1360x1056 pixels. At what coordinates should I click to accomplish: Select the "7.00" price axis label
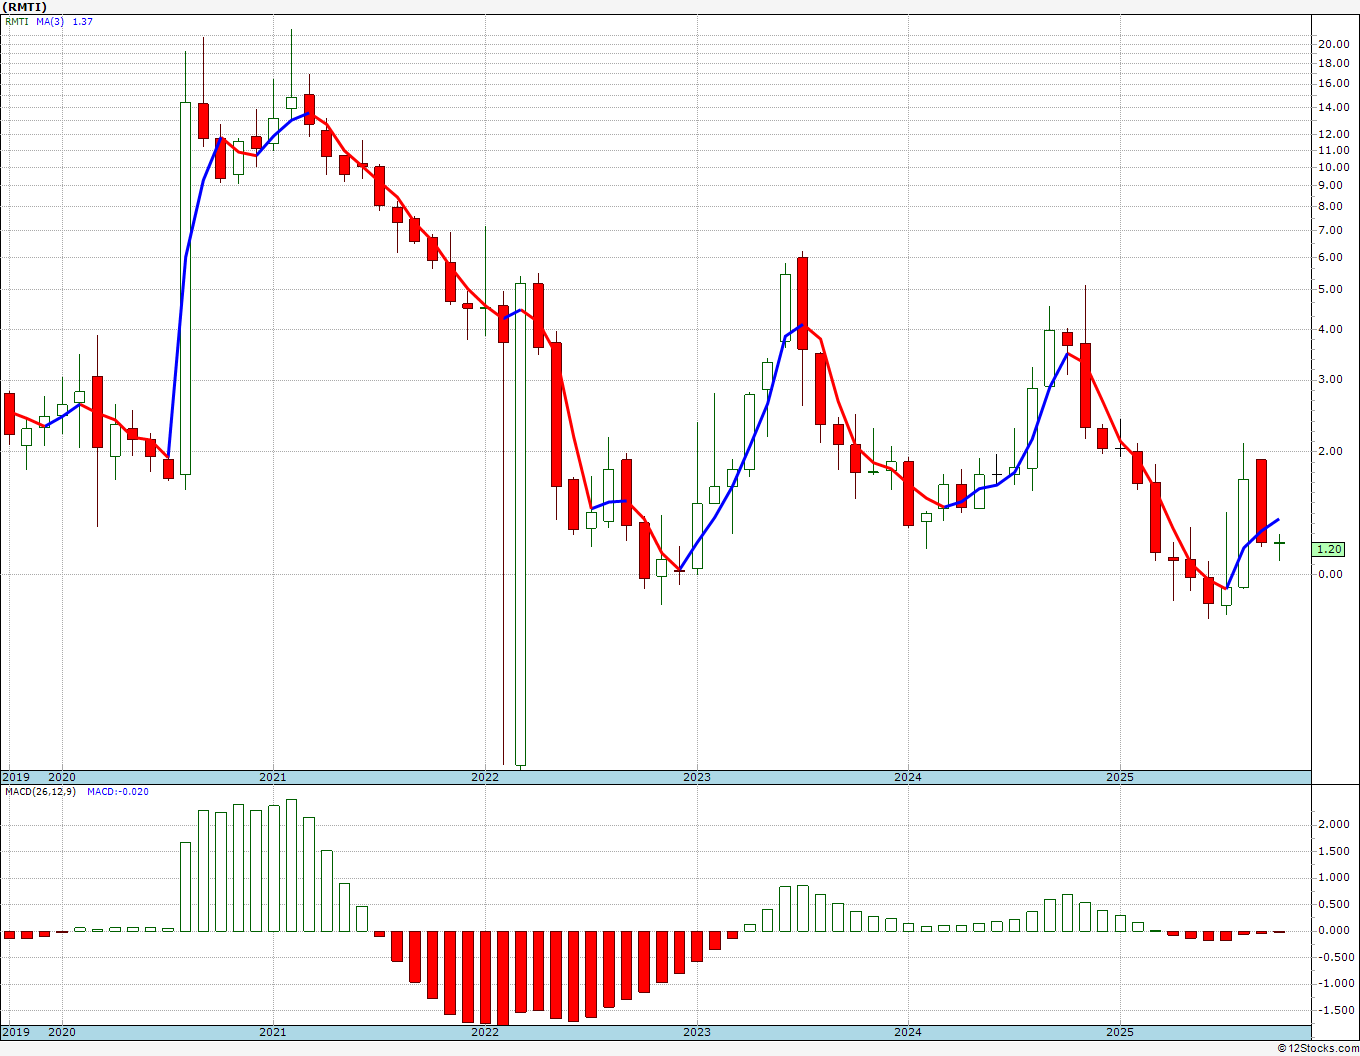tap(1331, 230)
